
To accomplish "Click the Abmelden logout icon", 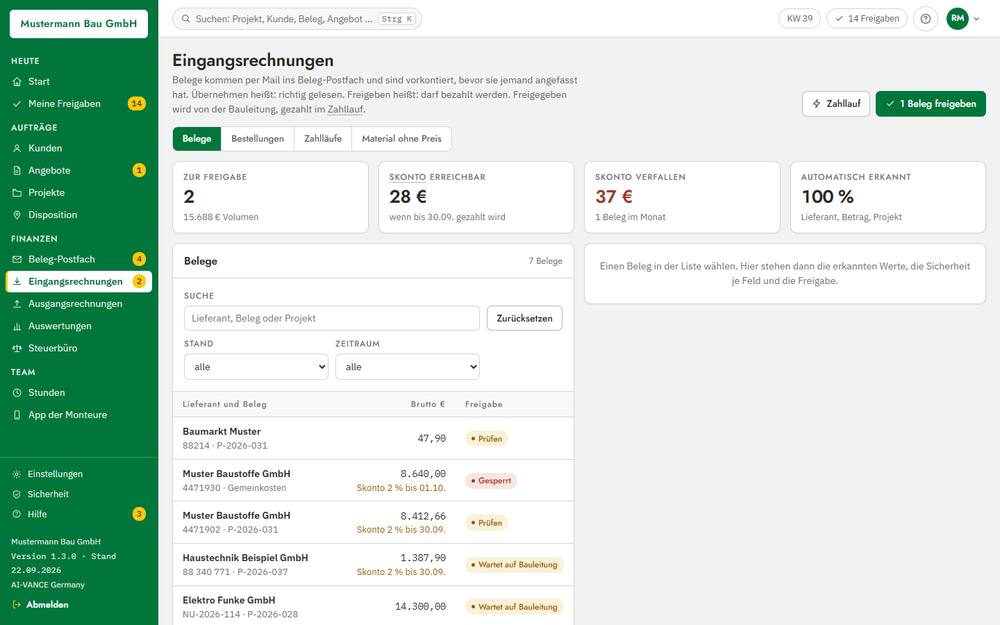I will click(17, 605).
